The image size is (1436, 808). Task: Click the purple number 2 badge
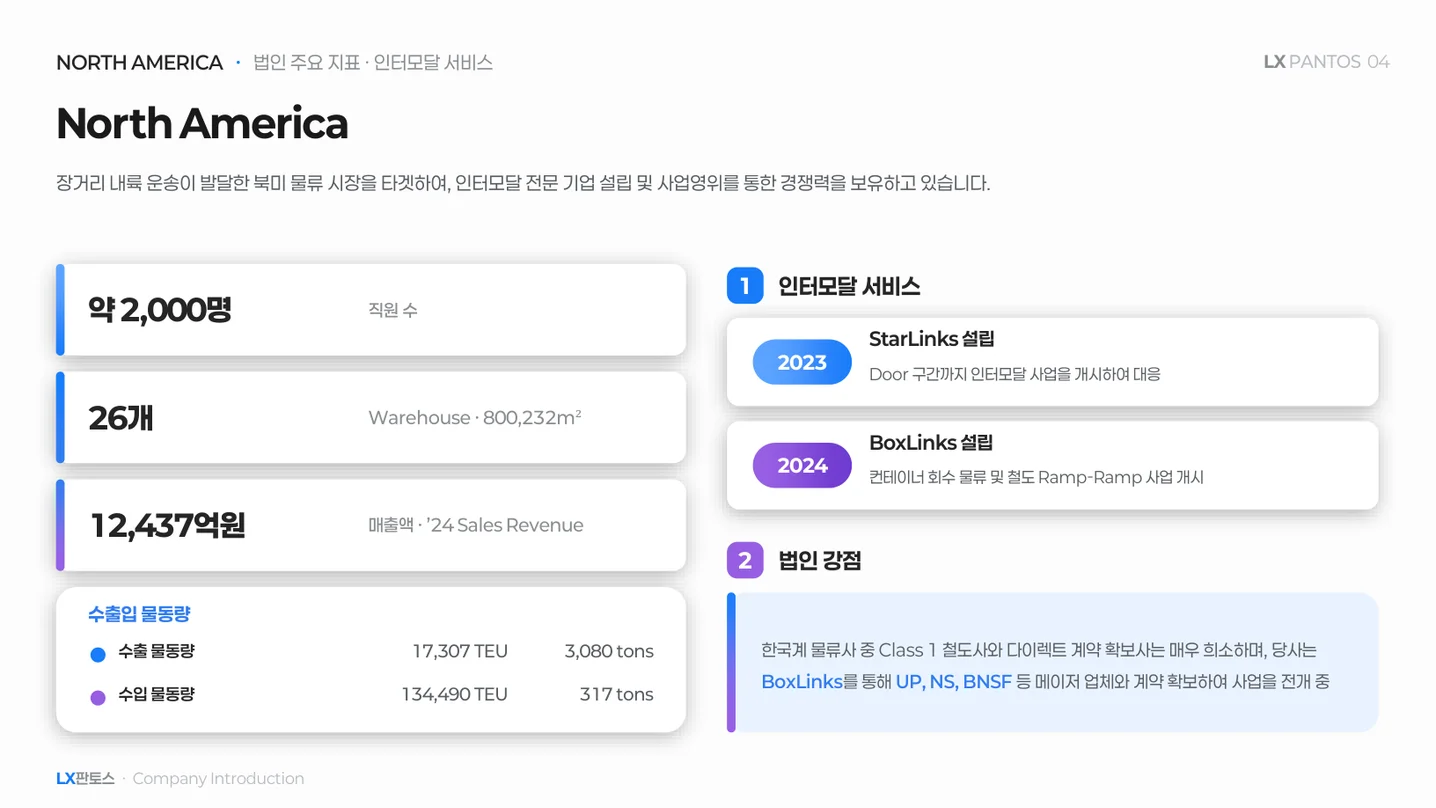744,561
